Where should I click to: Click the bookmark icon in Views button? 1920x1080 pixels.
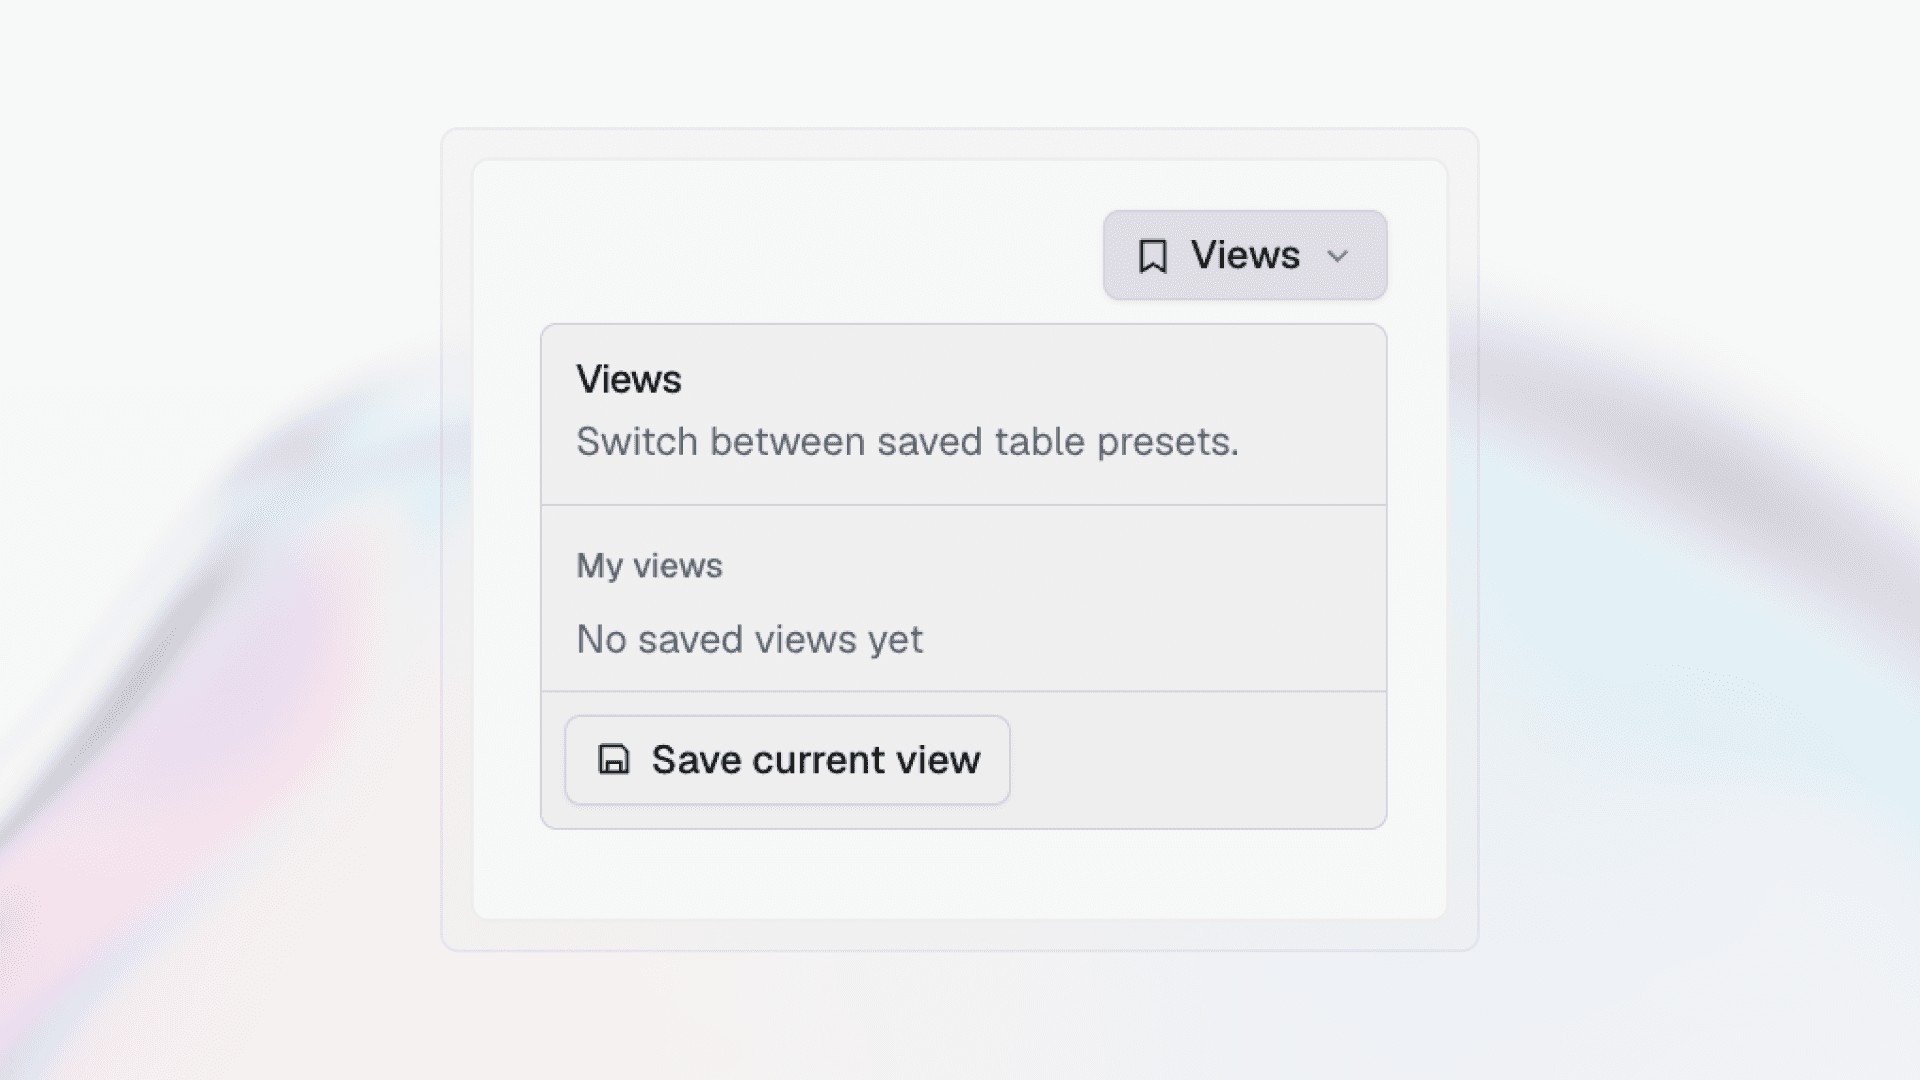point(1152,256)
